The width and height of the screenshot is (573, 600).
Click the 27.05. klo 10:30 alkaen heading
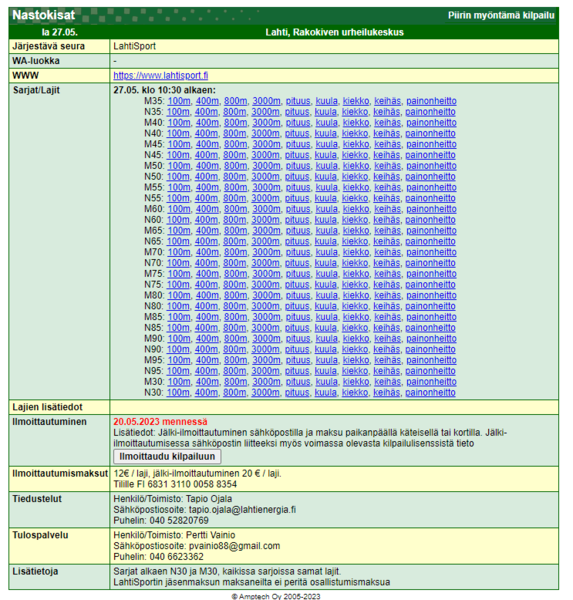(165, 90)
